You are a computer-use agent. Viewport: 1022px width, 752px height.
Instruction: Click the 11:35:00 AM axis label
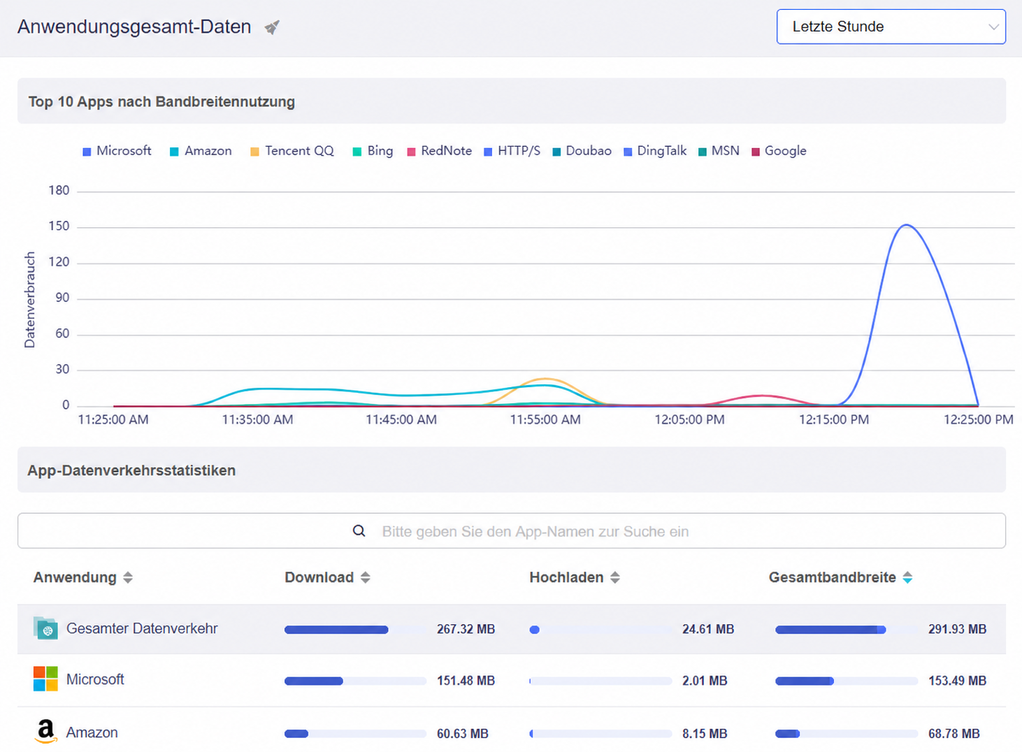[257, 420]
